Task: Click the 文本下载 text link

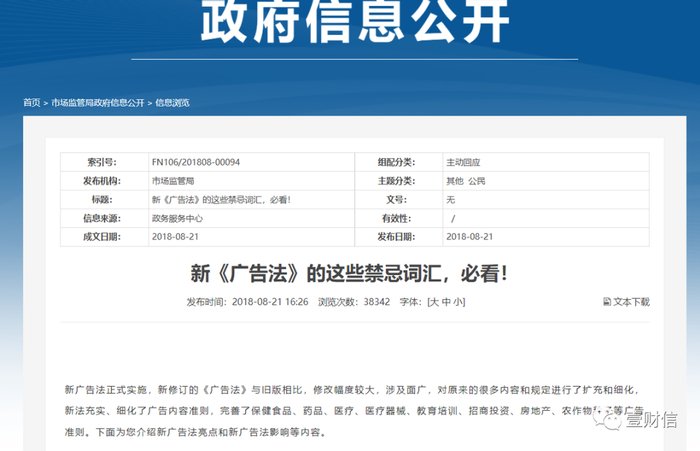Action: 631,302
